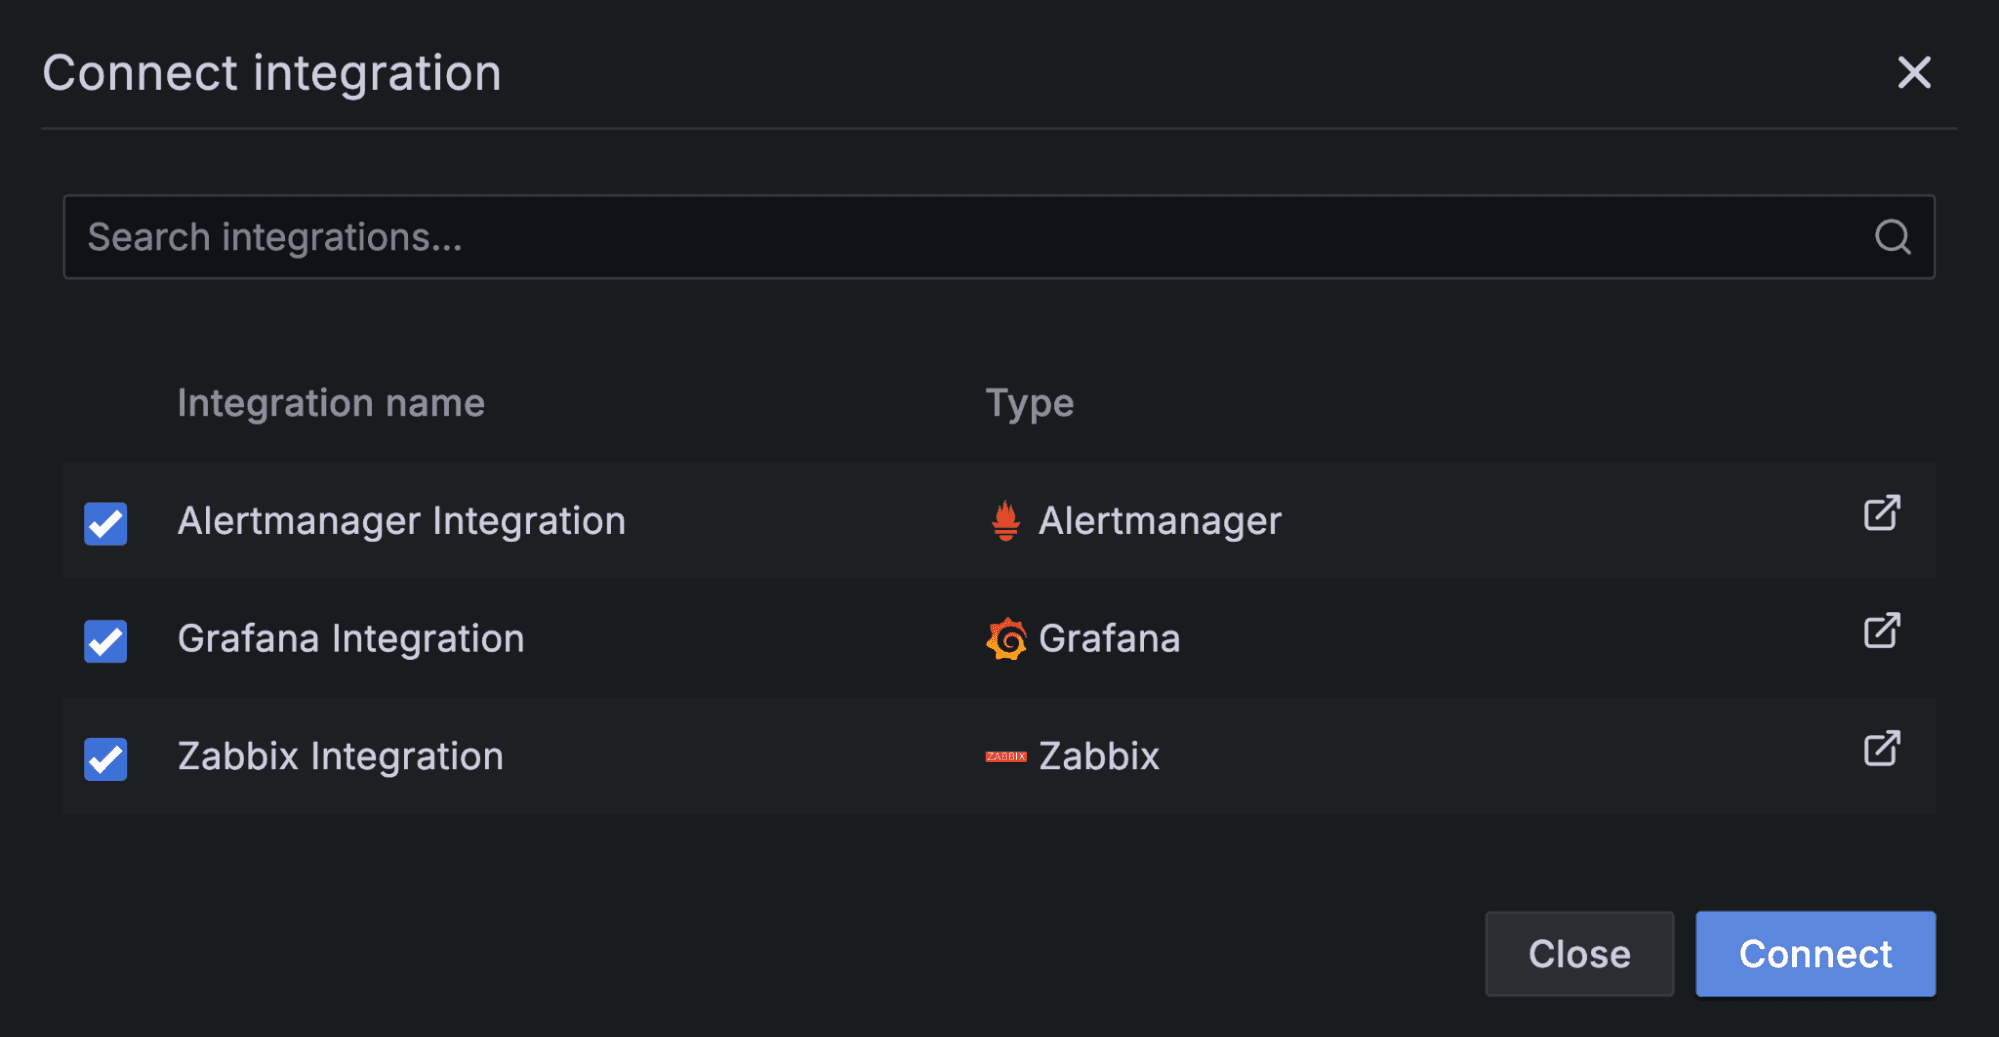Open the Zabbix Integration external link icon
The image size is (1999, 1037).
pos(1881,748)
